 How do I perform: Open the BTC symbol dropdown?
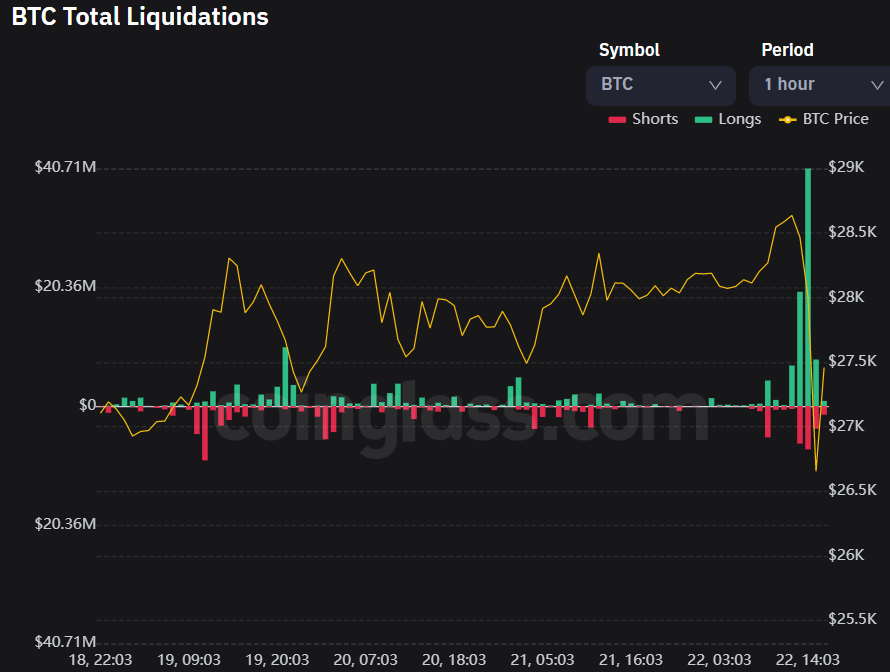pyautogui.click(x=661, y=85)
